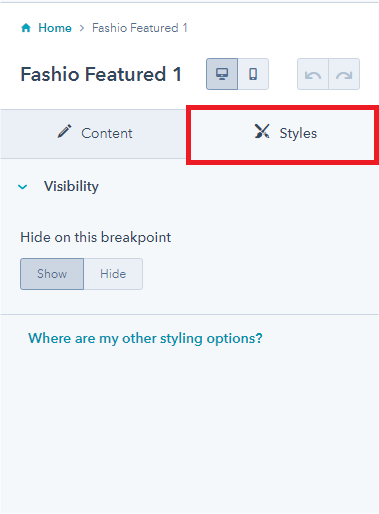Click Fashio Featured 1 breadcrumb item

click(x=140, y=28)
